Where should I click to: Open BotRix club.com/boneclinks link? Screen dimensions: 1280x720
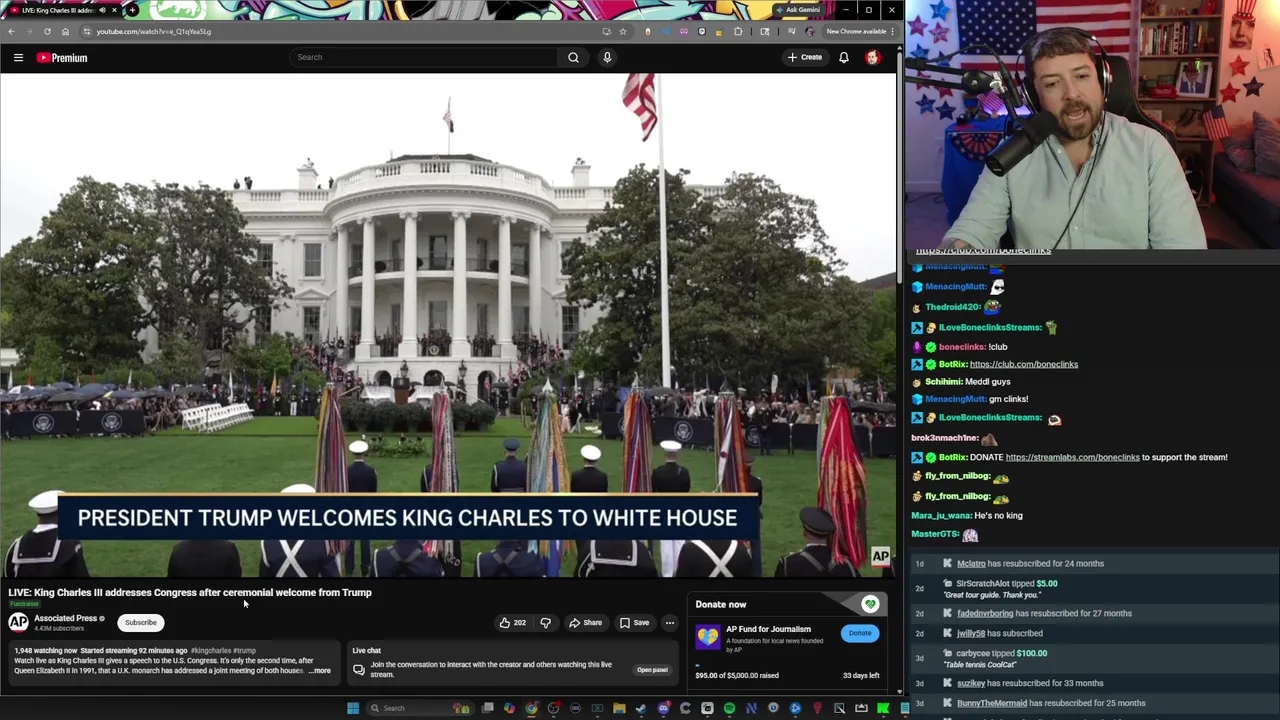(1024, 364)
